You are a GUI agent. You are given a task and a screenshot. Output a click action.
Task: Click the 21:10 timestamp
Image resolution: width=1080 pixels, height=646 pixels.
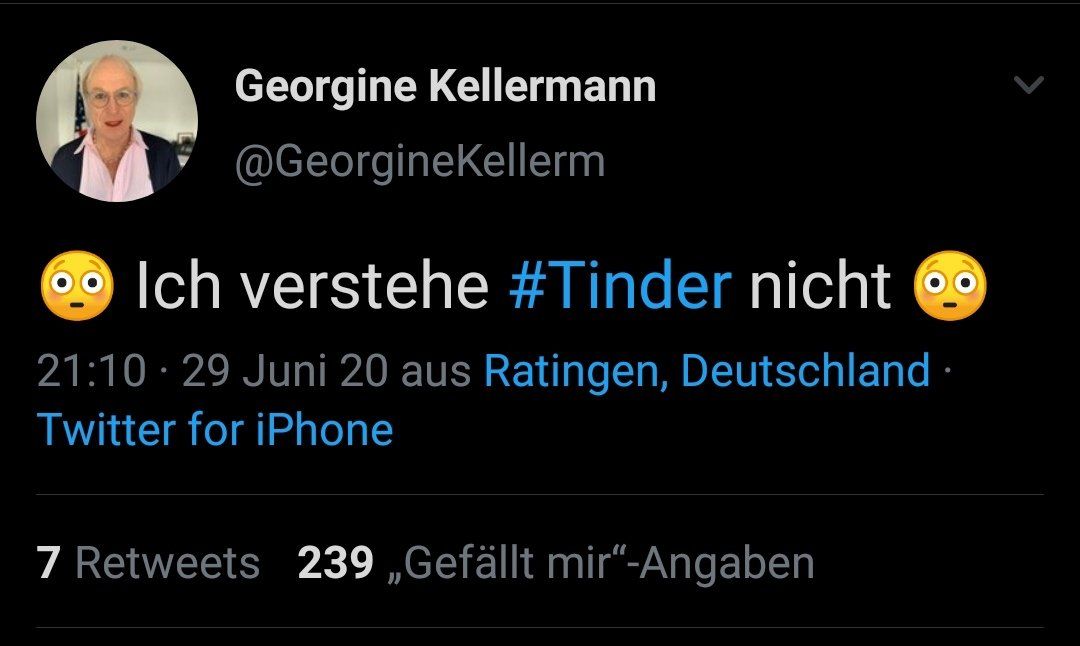pyautogui.click(x=91, y=372)
